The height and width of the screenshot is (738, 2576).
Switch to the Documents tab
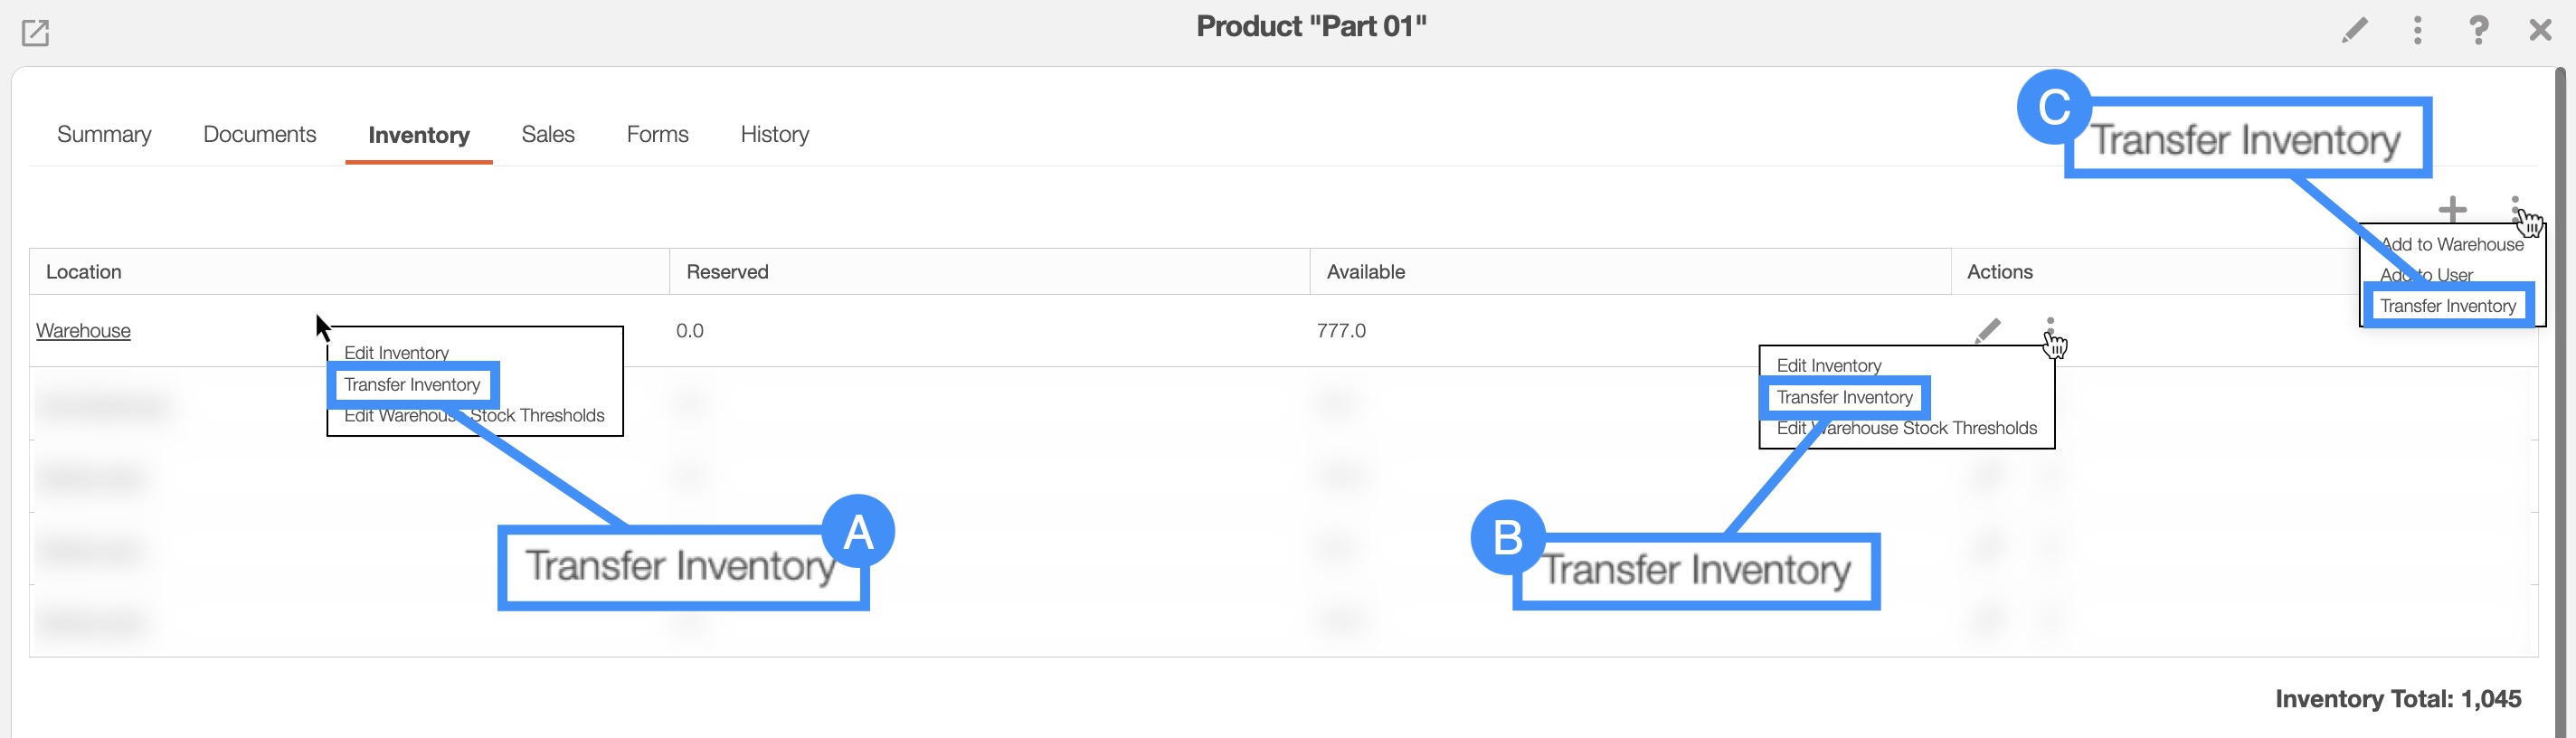coord(259,135)
